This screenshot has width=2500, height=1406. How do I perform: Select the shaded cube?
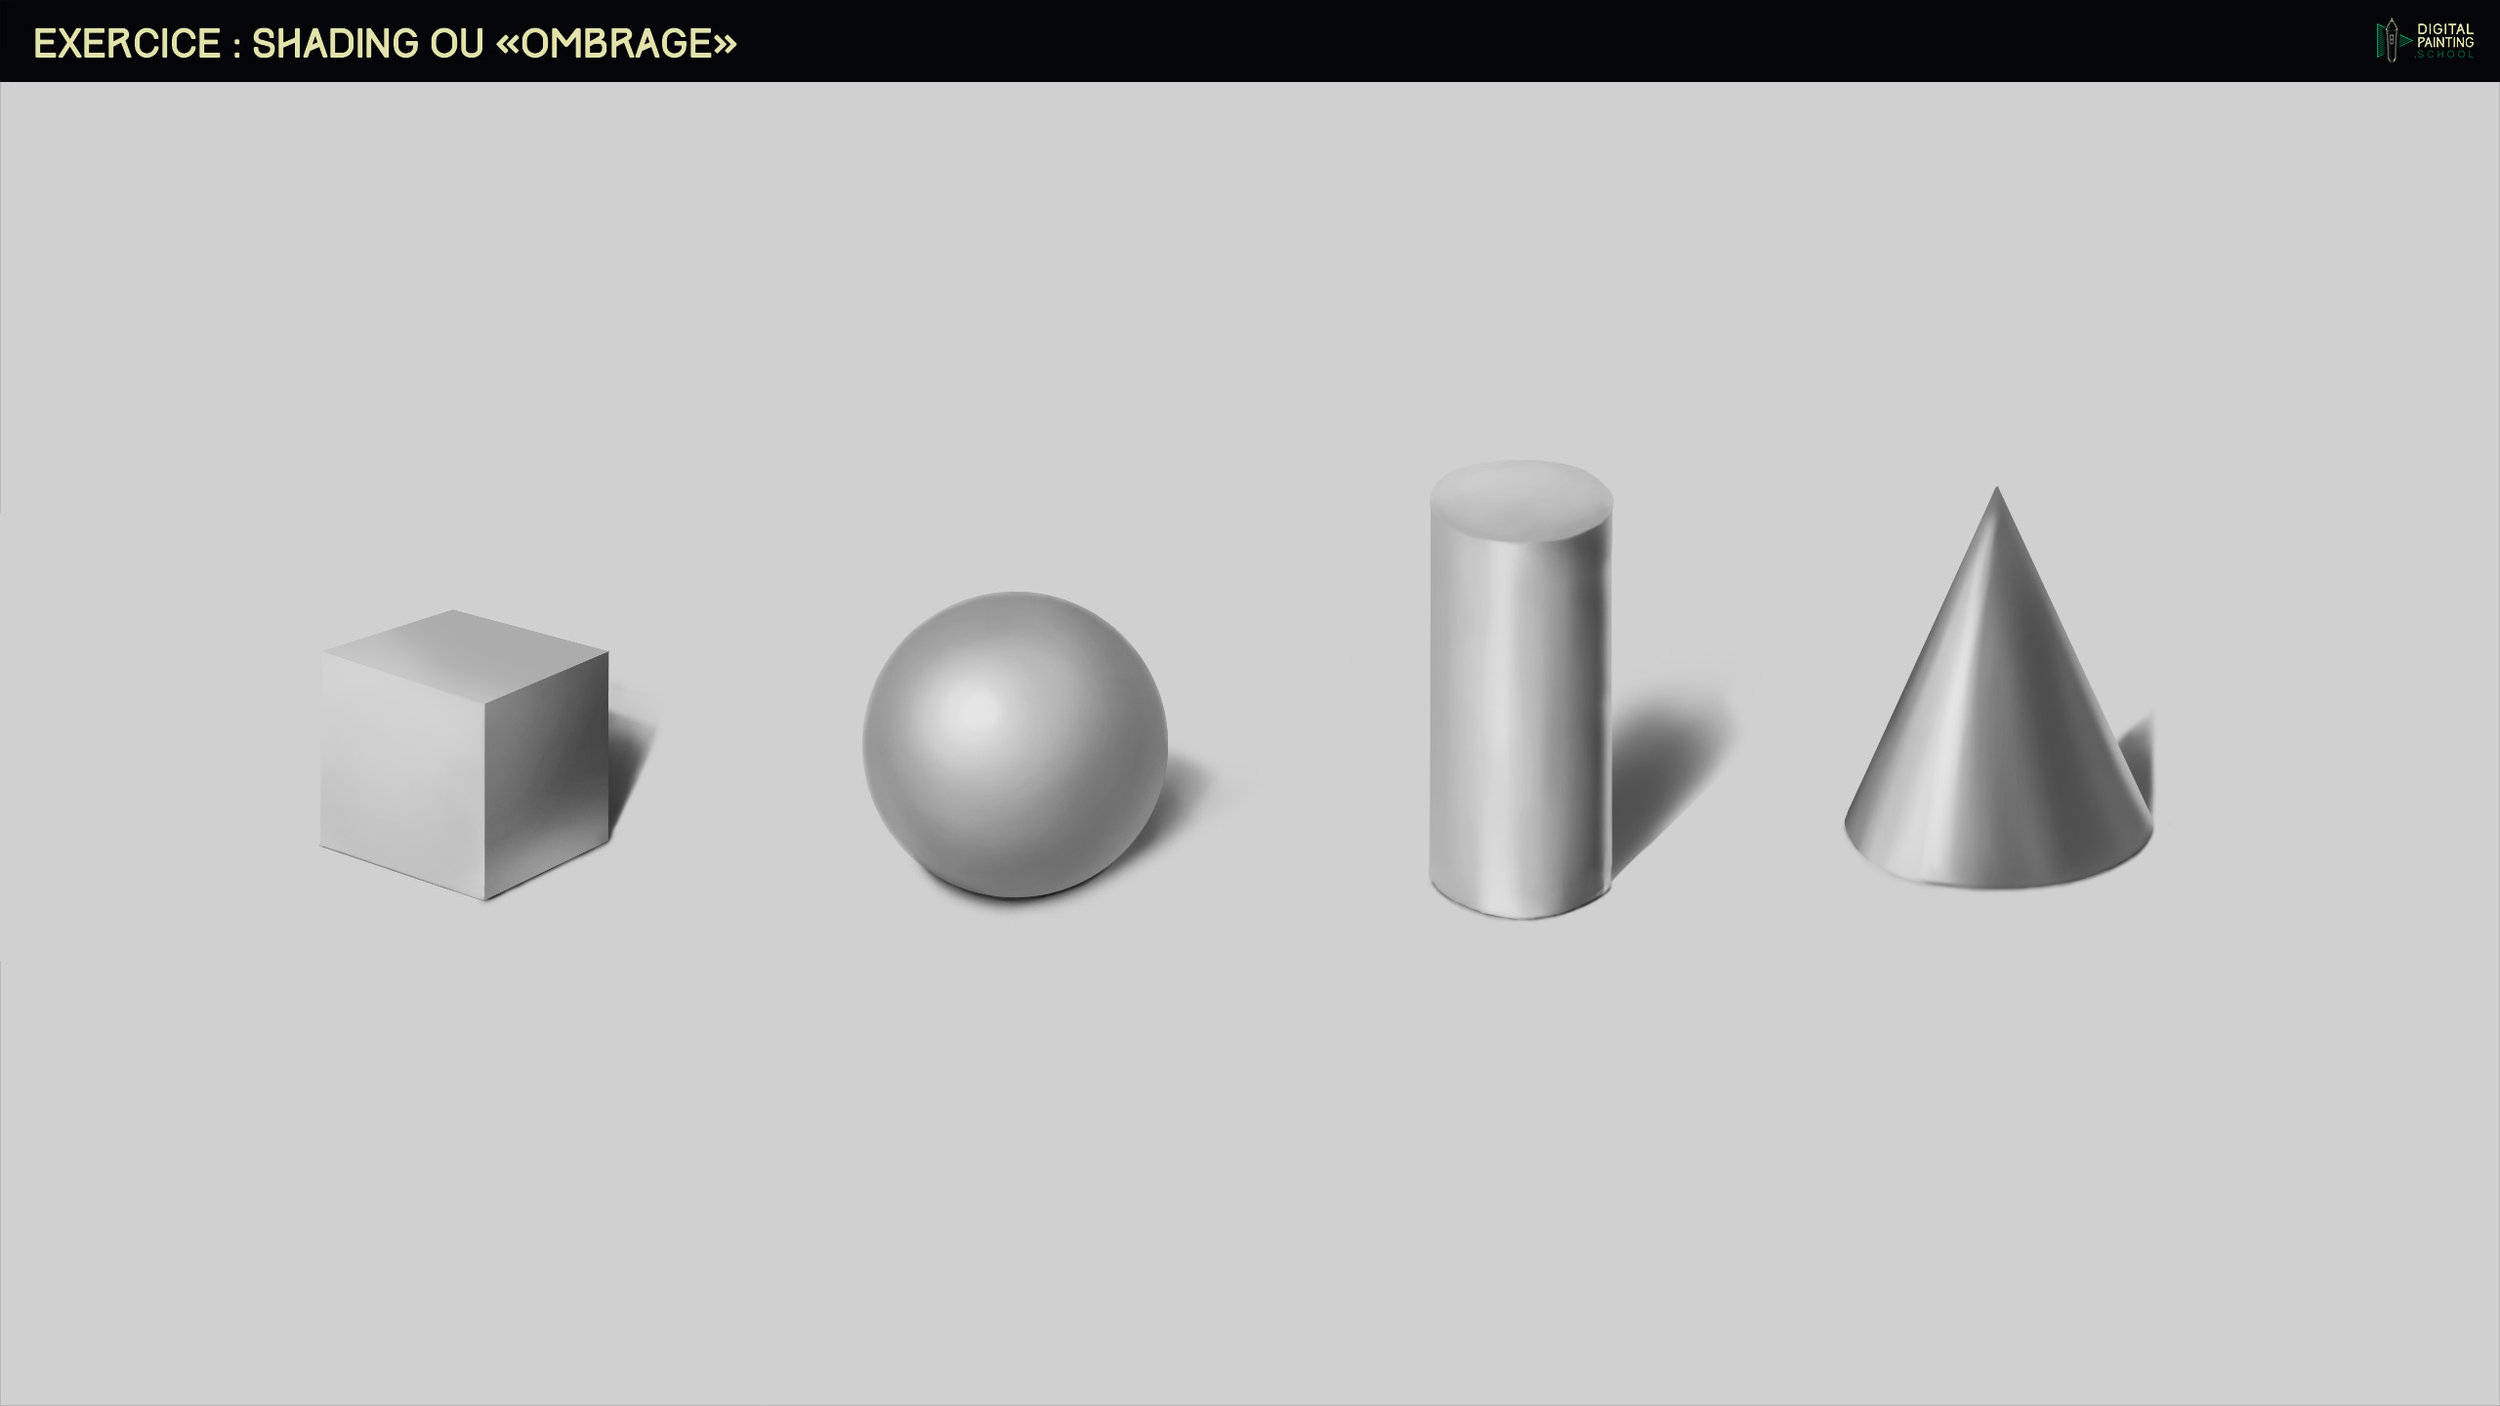(x=465, y=755)
